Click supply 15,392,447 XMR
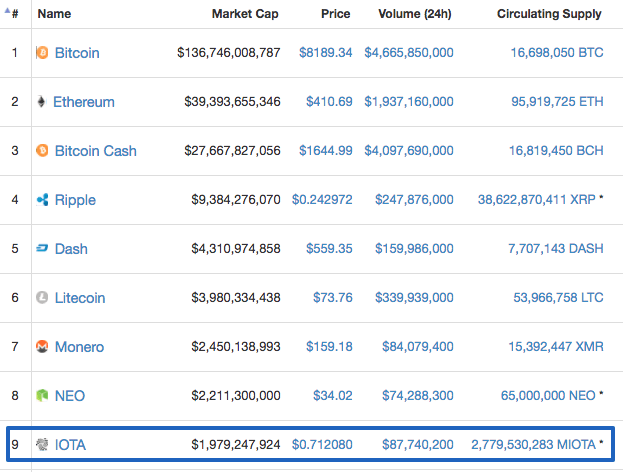623x472 pixels. [x=556, y=346]
